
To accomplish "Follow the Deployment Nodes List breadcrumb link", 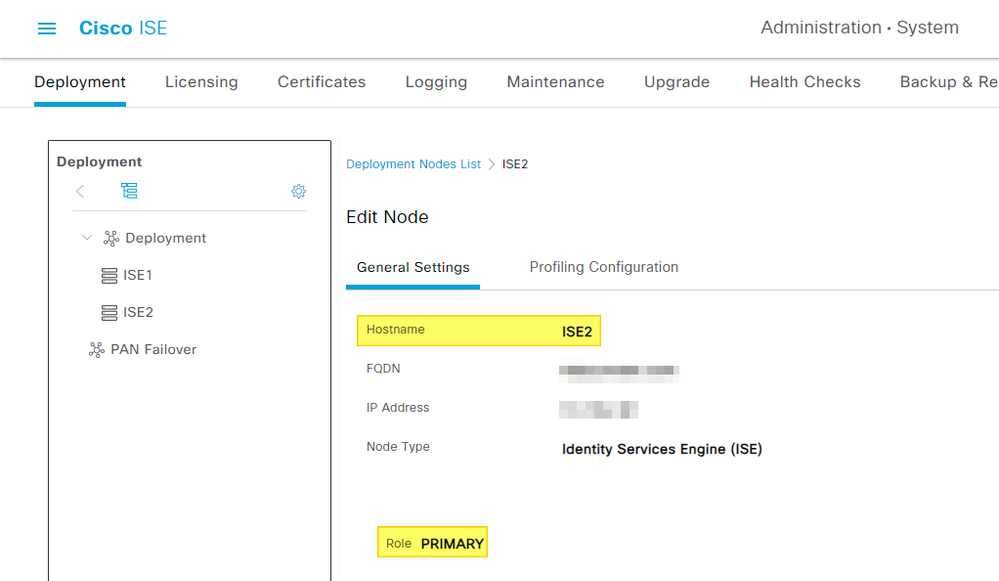I will click(x=413, y=164).
